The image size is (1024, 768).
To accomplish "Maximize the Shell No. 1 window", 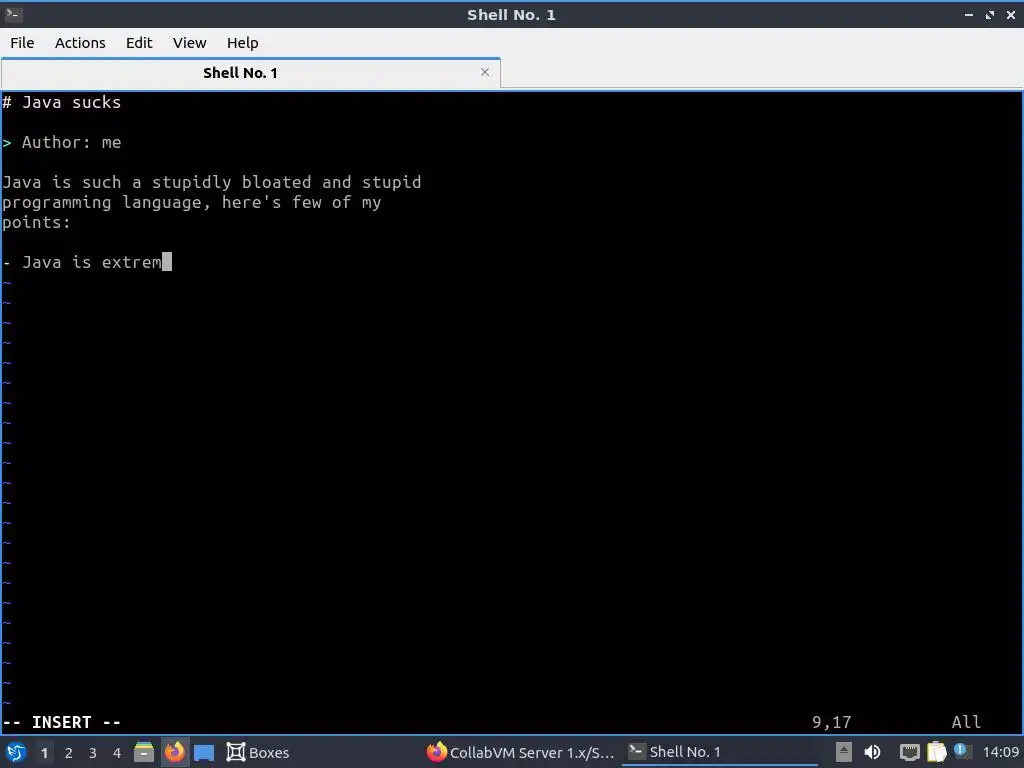I will (989, 15).
